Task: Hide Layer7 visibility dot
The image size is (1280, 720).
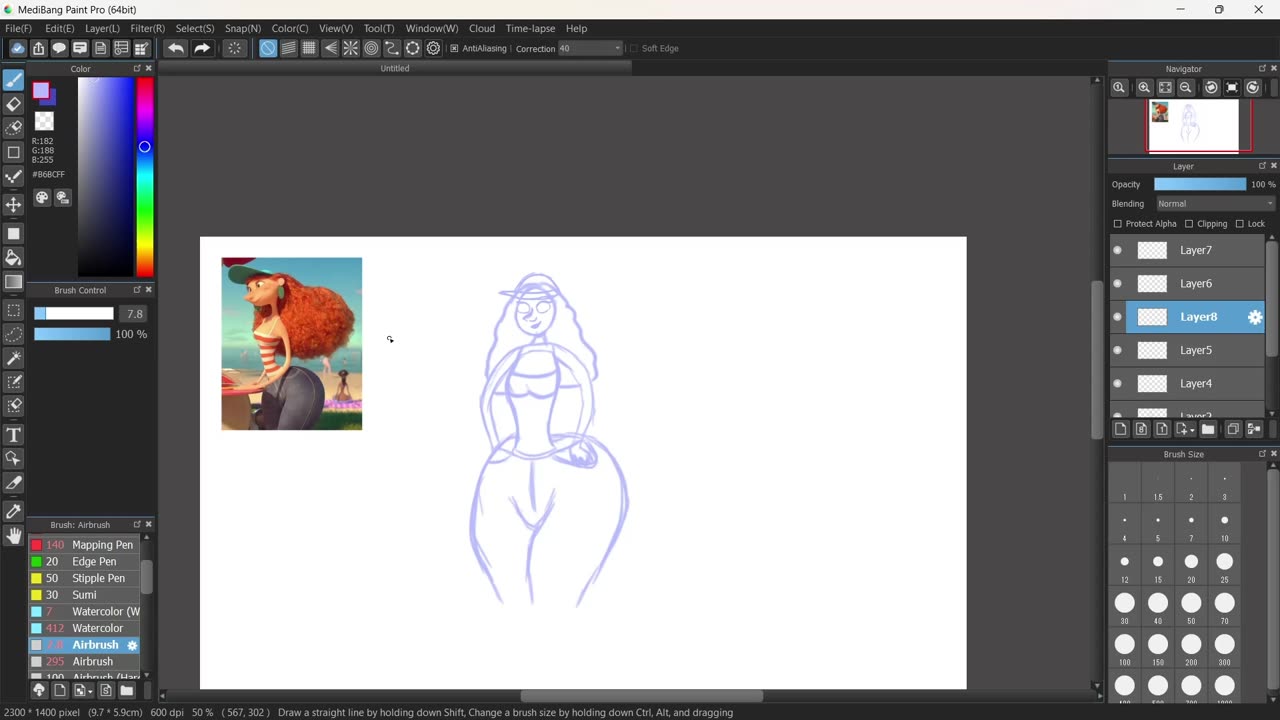Action: click(x=1118, y=251)
